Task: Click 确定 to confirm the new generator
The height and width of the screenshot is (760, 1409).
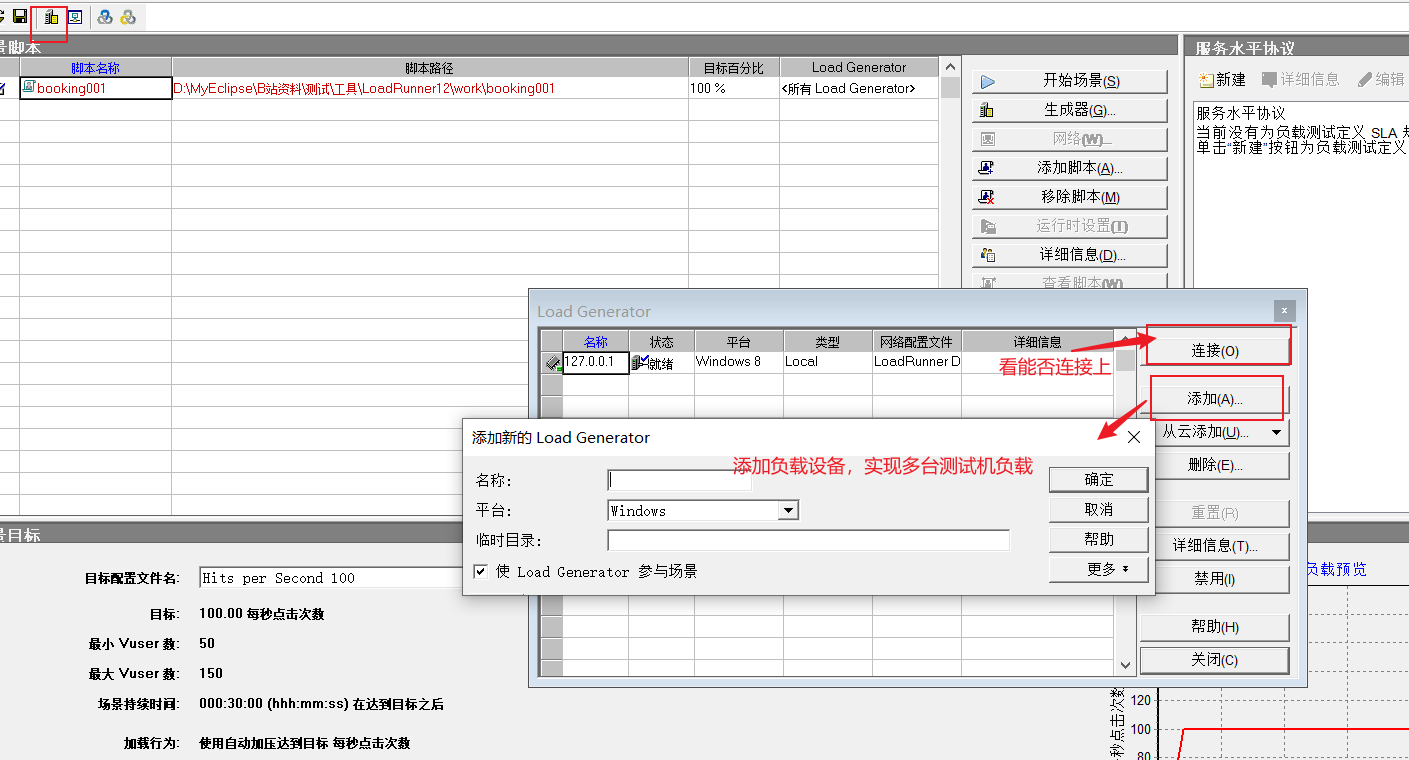Action: 1098,479
